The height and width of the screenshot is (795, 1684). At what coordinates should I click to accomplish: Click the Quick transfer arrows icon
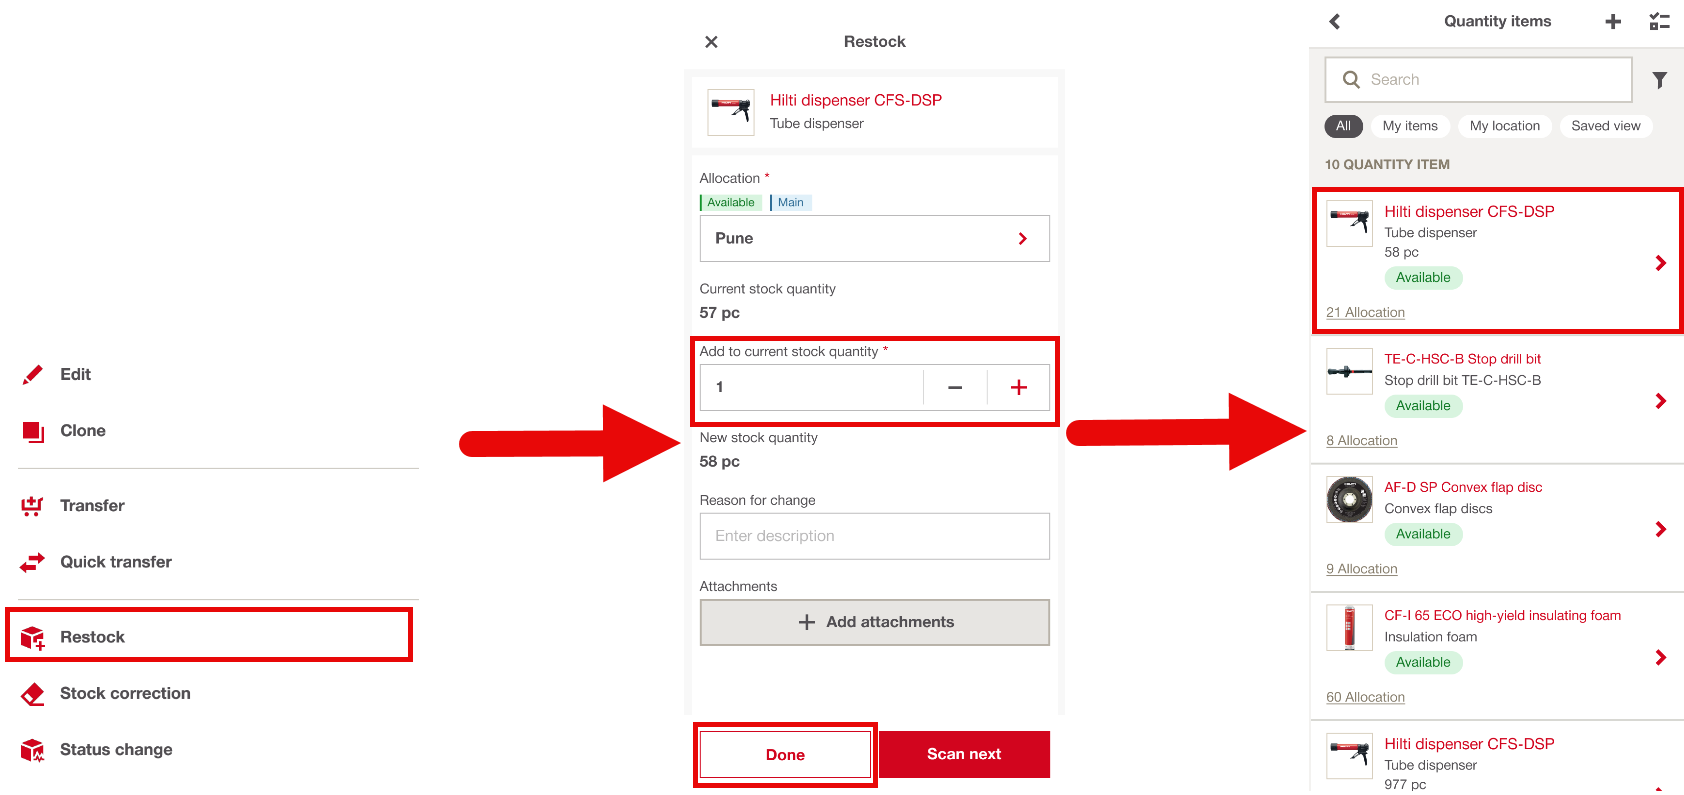[x=33, y=562]
